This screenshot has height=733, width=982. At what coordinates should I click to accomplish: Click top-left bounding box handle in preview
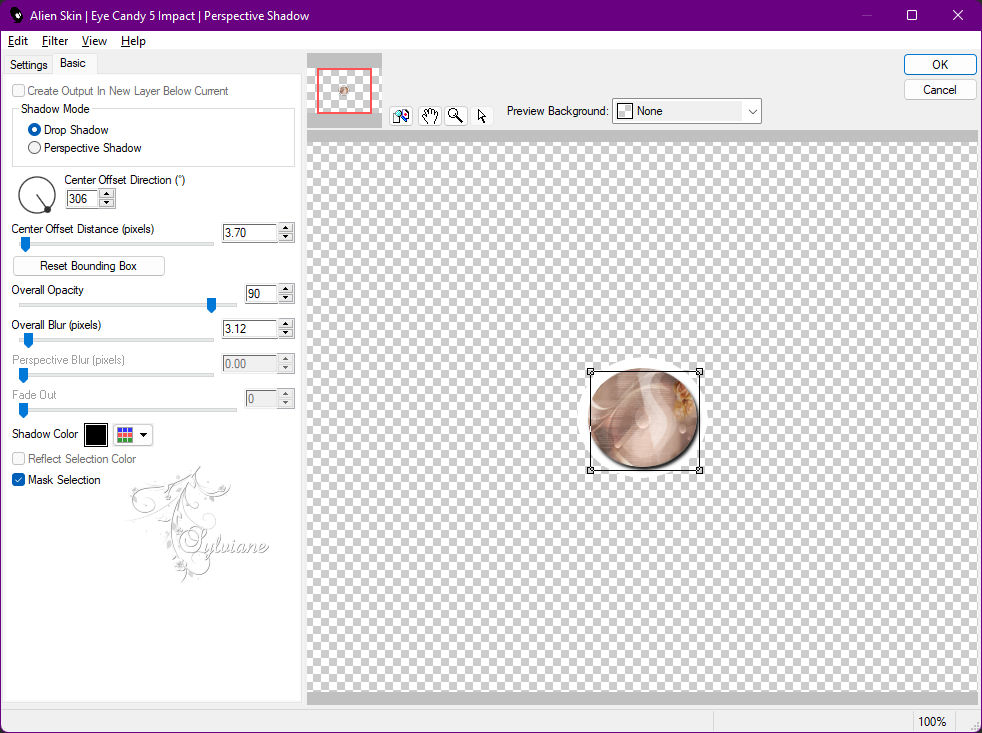[x=591, y=372]
